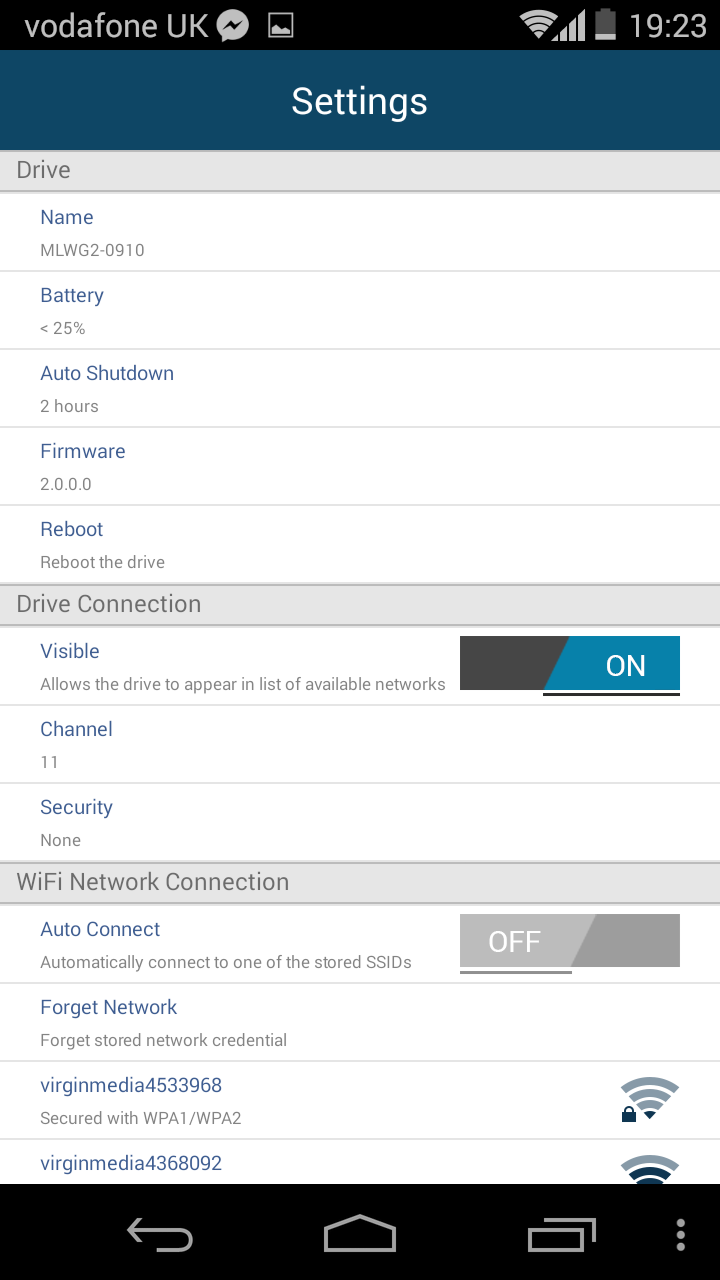
Task: Tap Reboot to reboot the drive
Action: 72,544
